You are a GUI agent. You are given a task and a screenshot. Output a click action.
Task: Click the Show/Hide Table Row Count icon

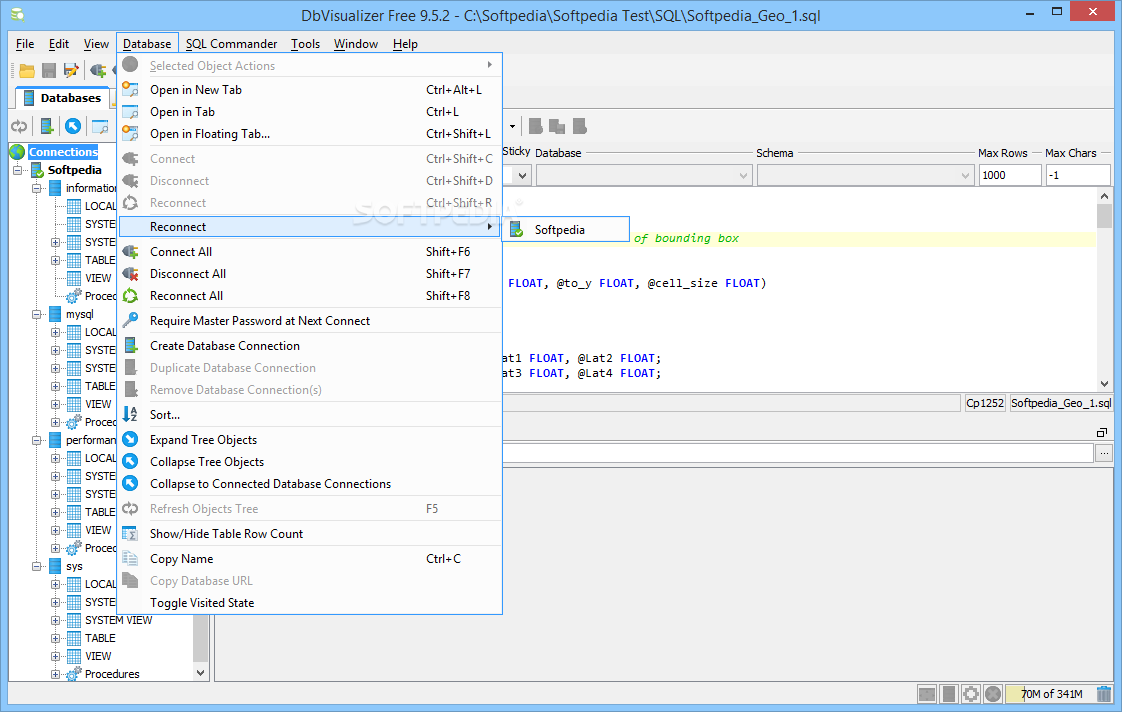130,534
